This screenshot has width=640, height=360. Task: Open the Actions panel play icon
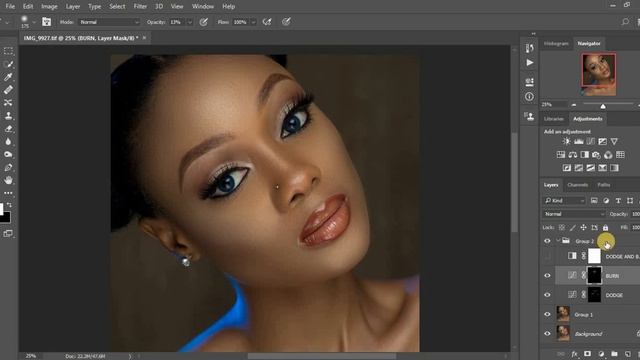(529, 62)
